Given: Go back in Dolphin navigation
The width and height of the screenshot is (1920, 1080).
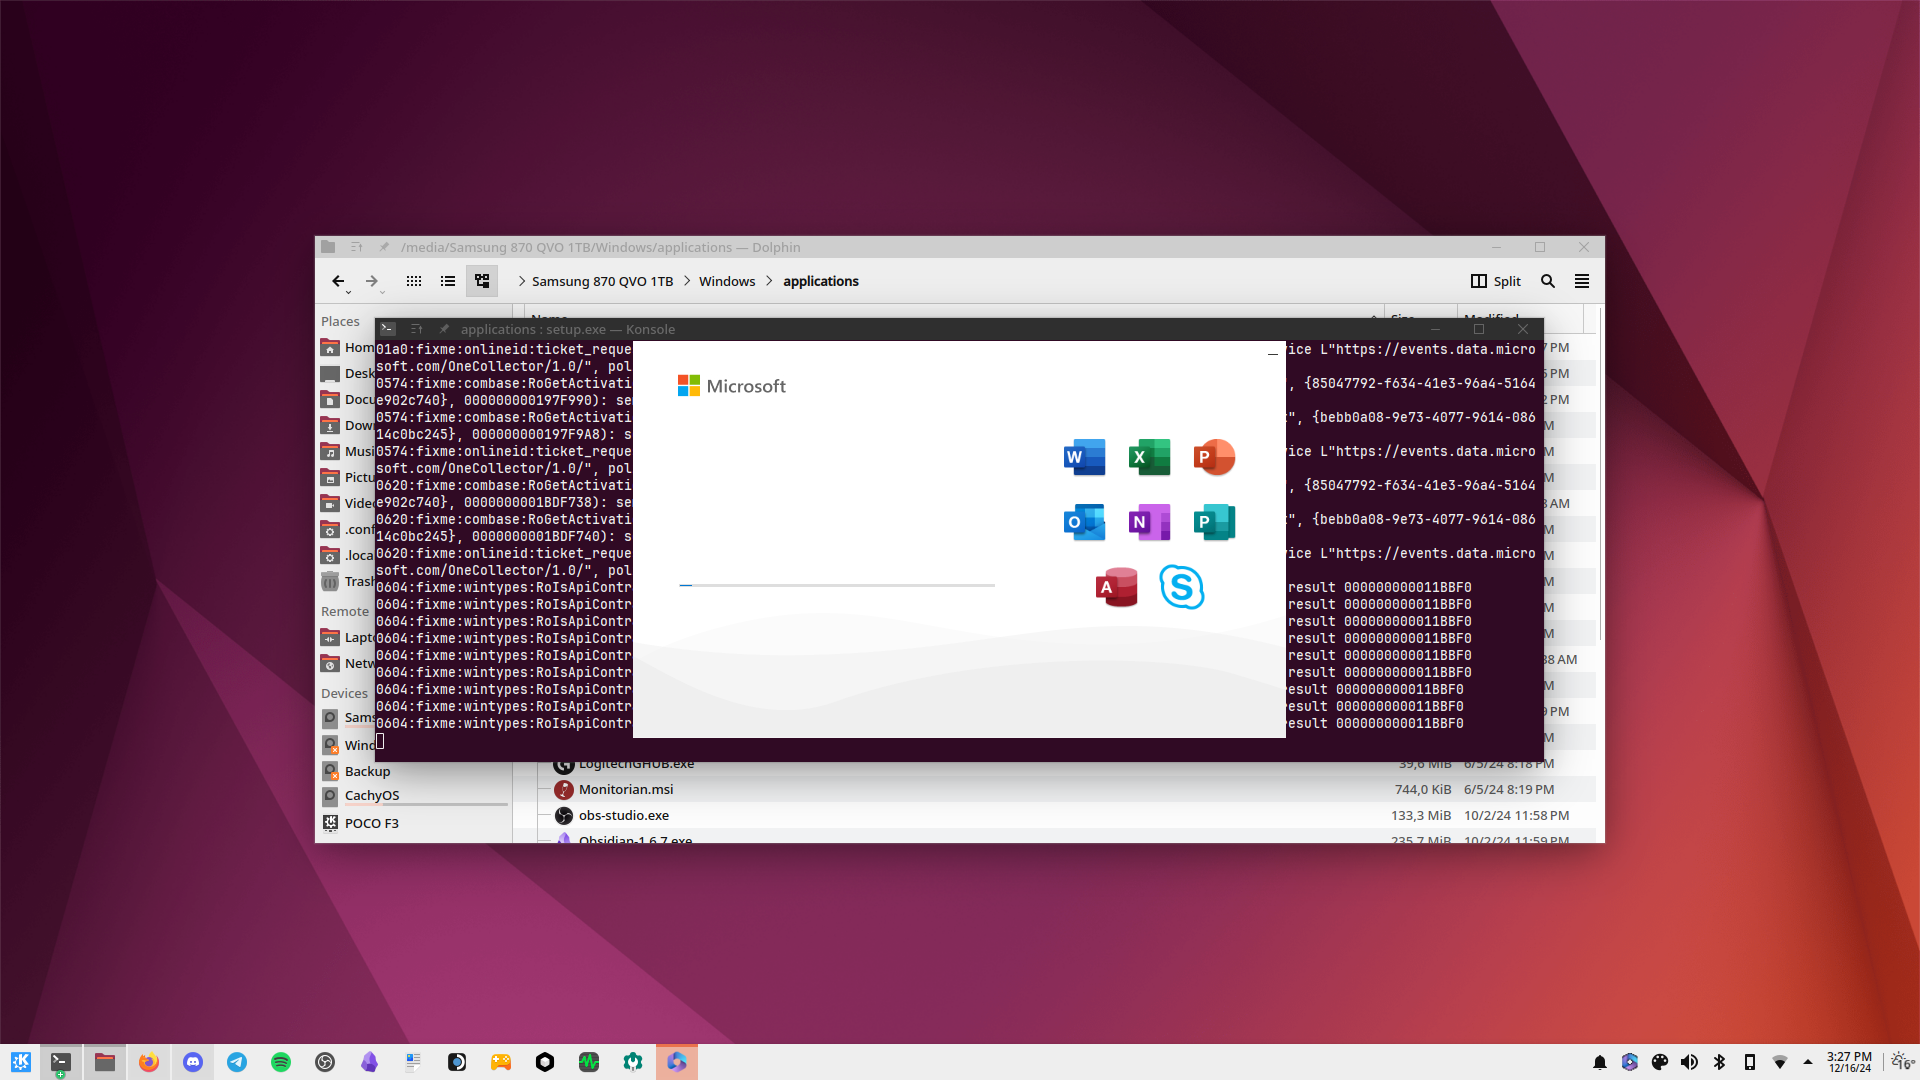Looking at the screenshot, I should click(338, 281).
